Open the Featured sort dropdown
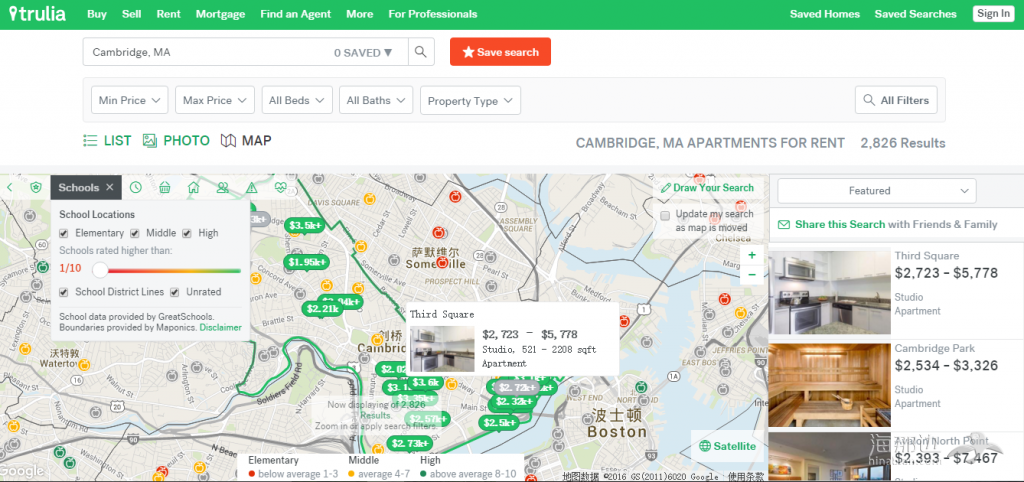The height and width of the screenshot is (482, 1024). 876,191
